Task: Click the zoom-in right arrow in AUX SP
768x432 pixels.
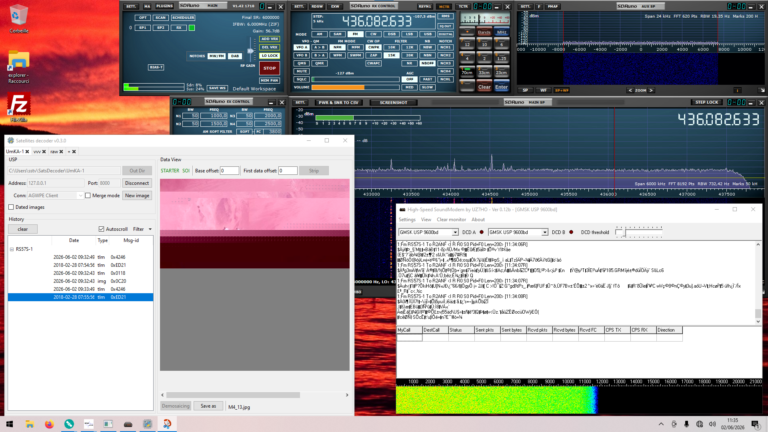Action: point(651,90)
